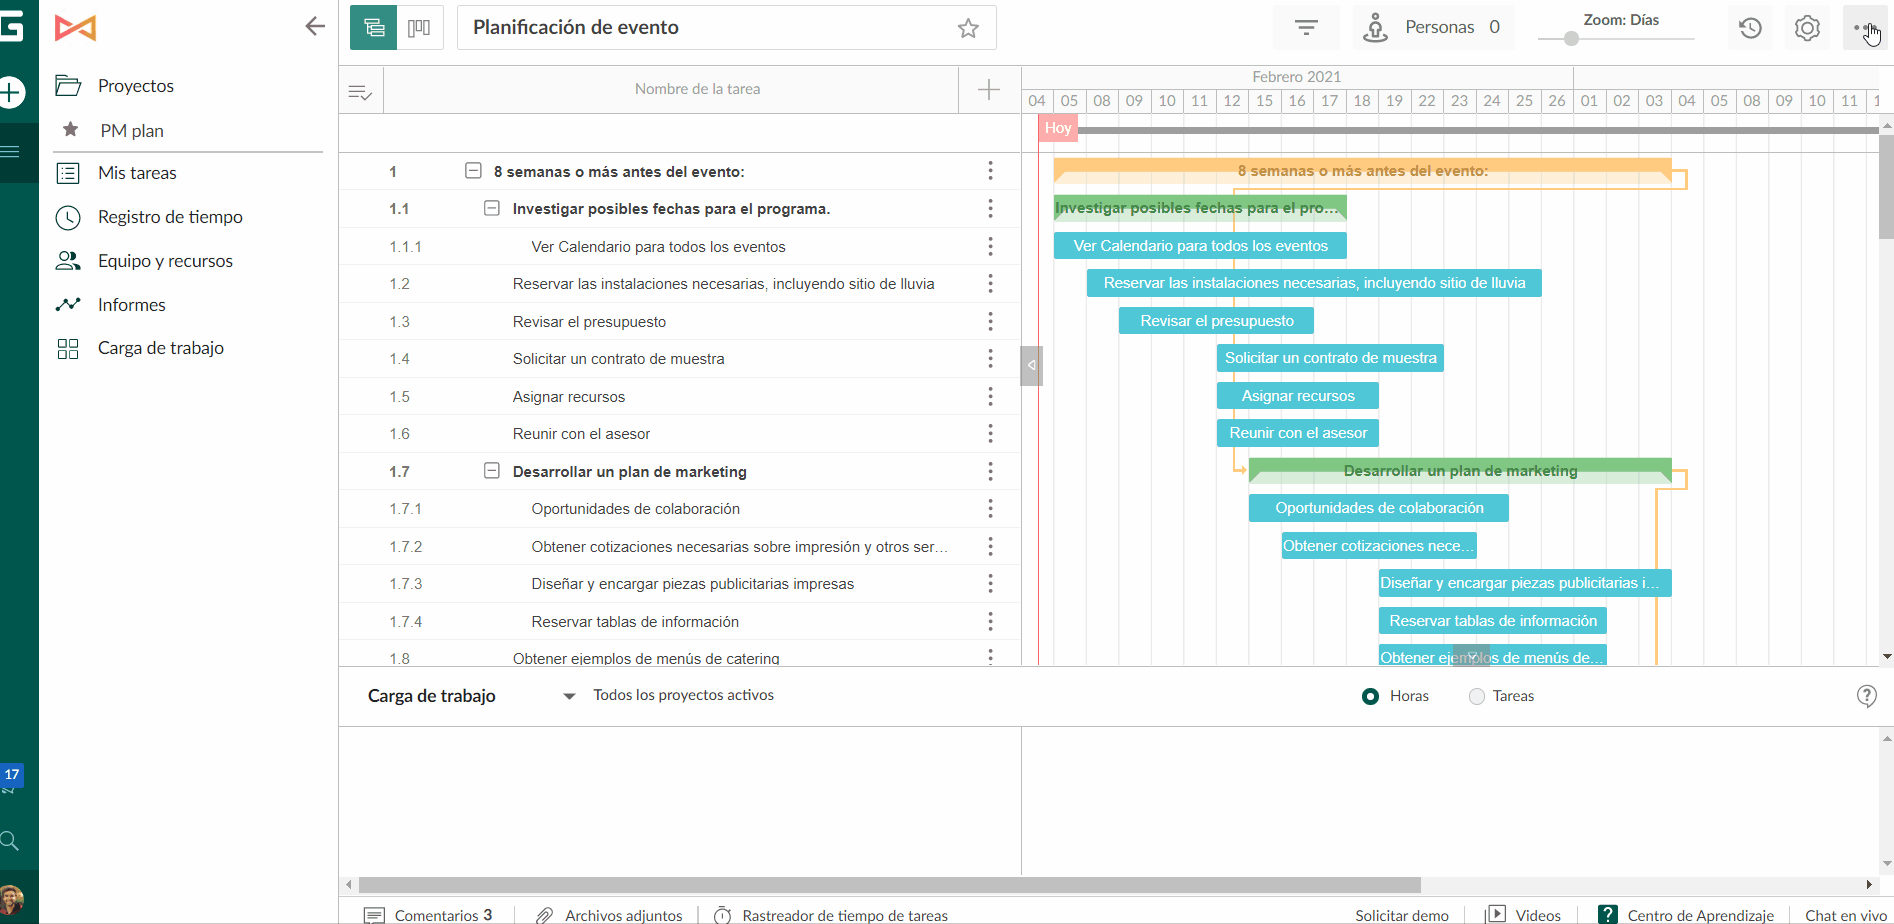Collapse Desarrollar un plan de marketing group
This screenshot has height=924, width=1894.
pyautogui.click(x=492, y=470)
